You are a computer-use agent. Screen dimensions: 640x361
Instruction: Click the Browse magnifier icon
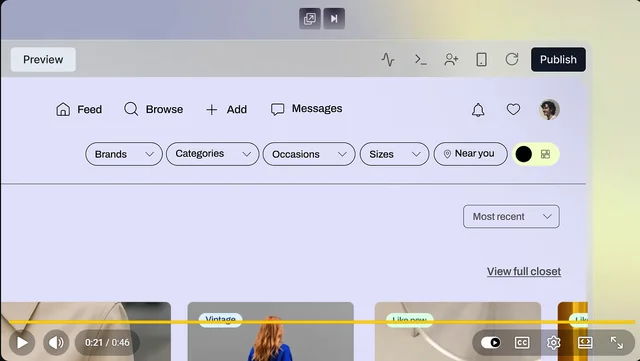pos(131,109)
